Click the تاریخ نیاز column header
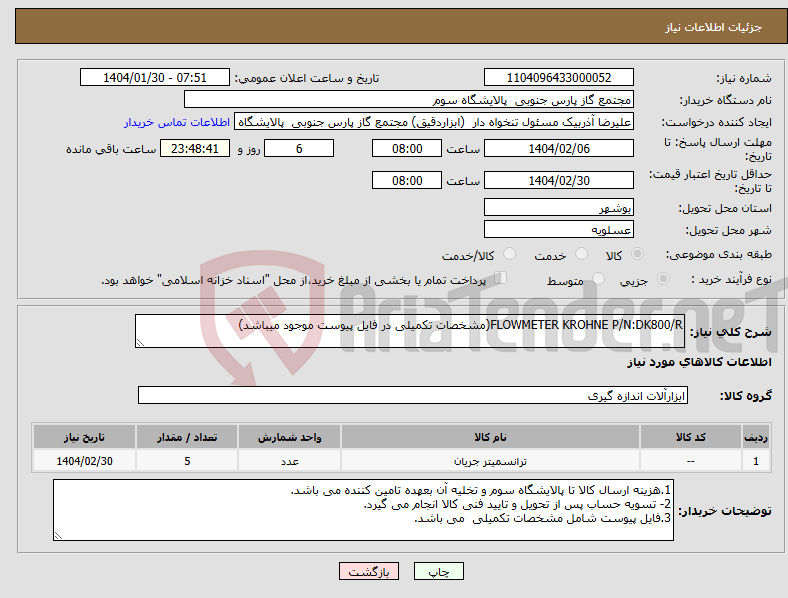788x598 pixels. (x=84, y=437)
